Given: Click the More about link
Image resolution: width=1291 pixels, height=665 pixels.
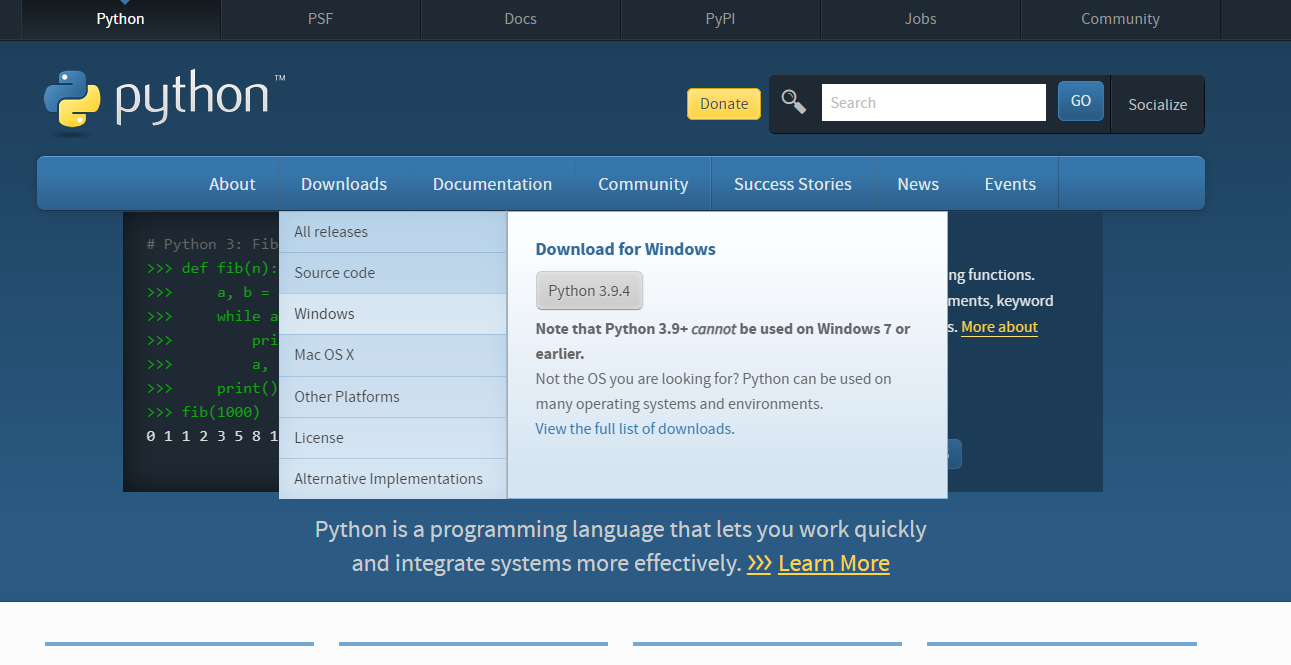Looking at the screenshot, I should pyautogui.click(x=999, y=327).
